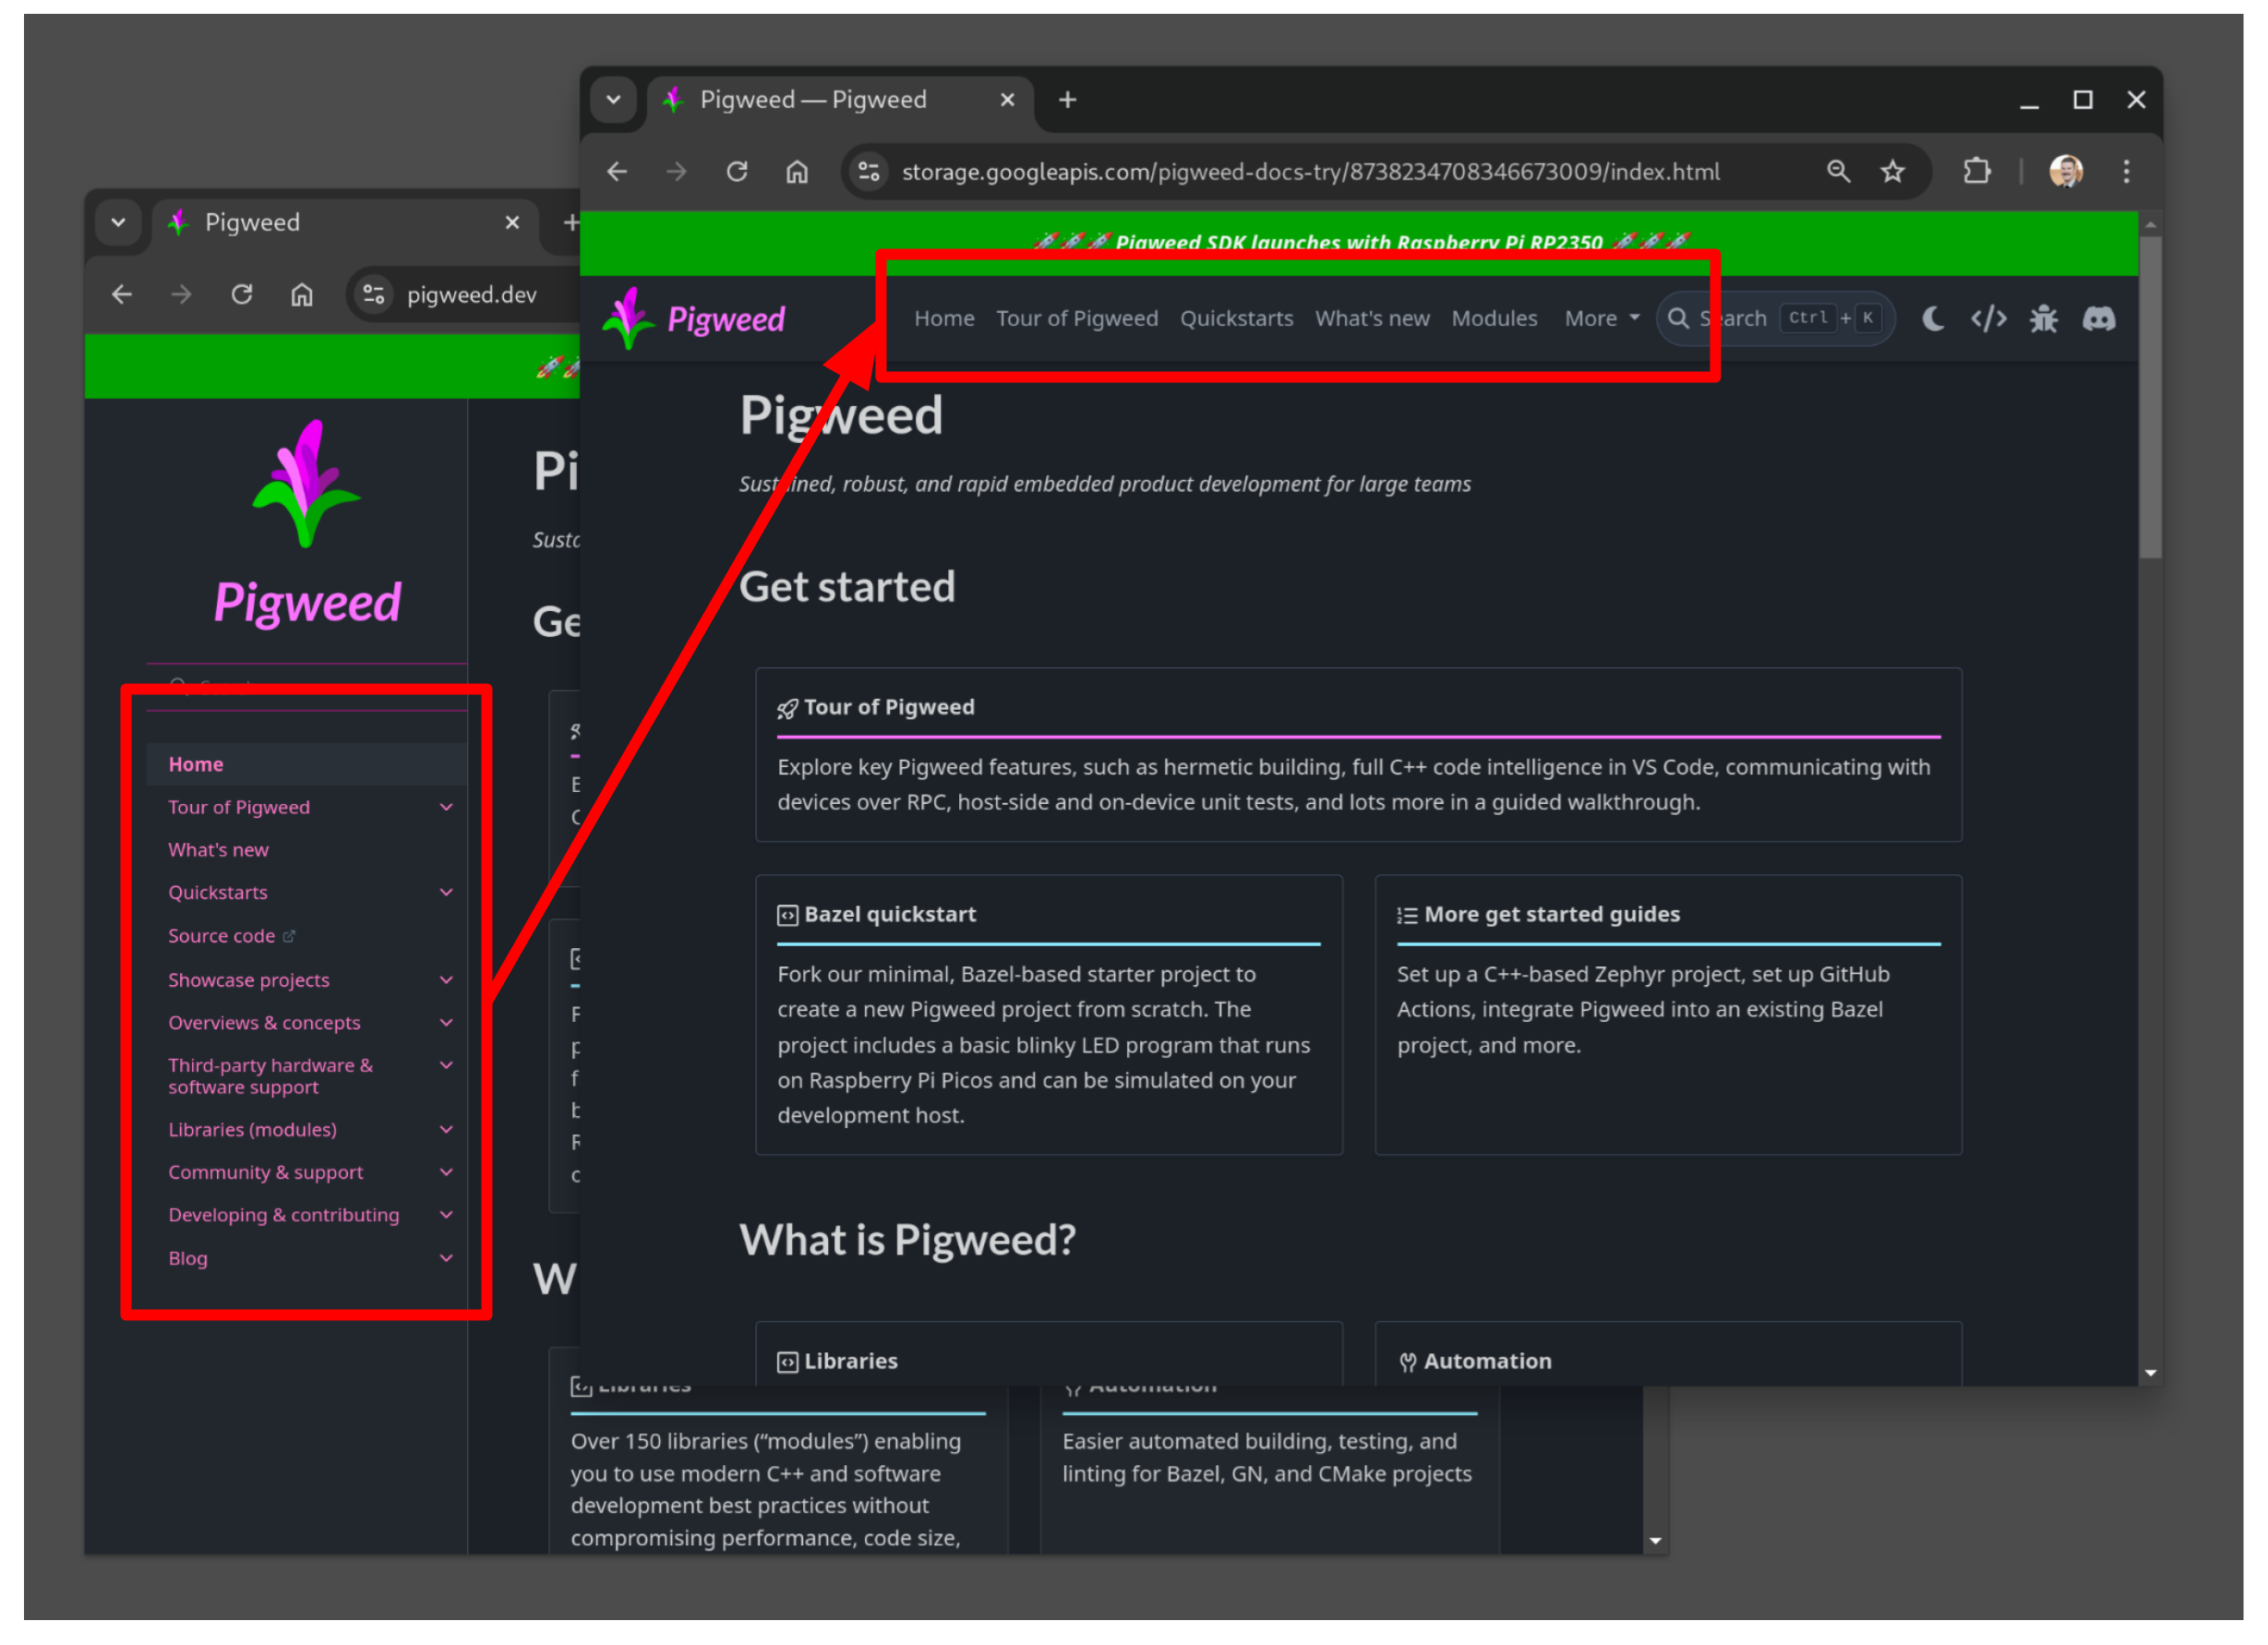Viewport: 2268px width, 1645px height.
Task: Open Home in front window navbar
Action: 944,319
